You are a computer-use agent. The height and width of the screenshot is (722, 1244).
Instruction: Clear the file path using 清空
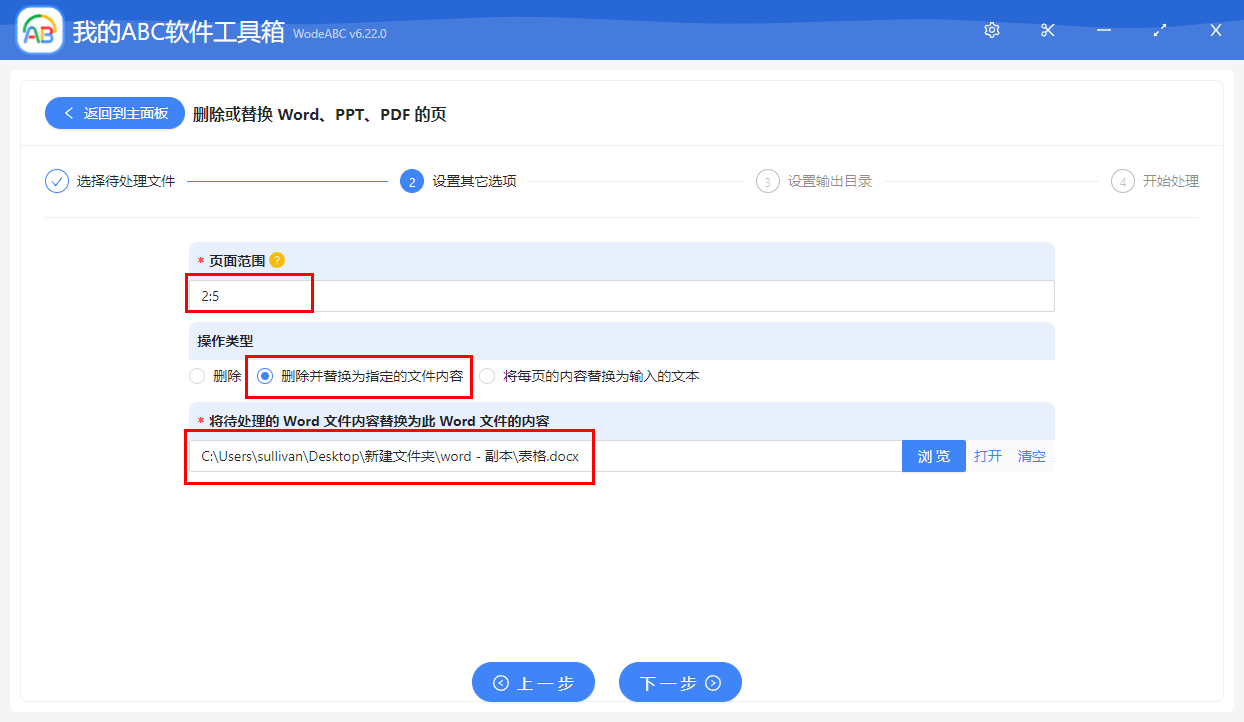1031,455
